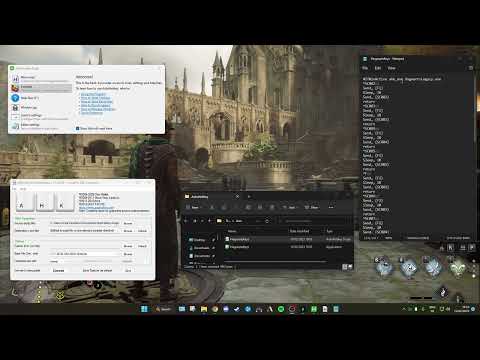Select the AutoHotkey Script file row
This screenshot has width=480, height=360.
tap(288, 239)
